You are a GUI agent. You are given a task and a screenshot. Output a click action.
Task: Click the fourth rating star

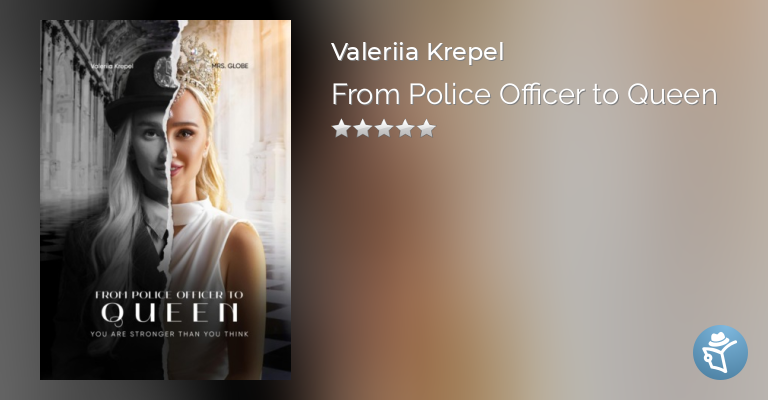click(x=406, y=128)
